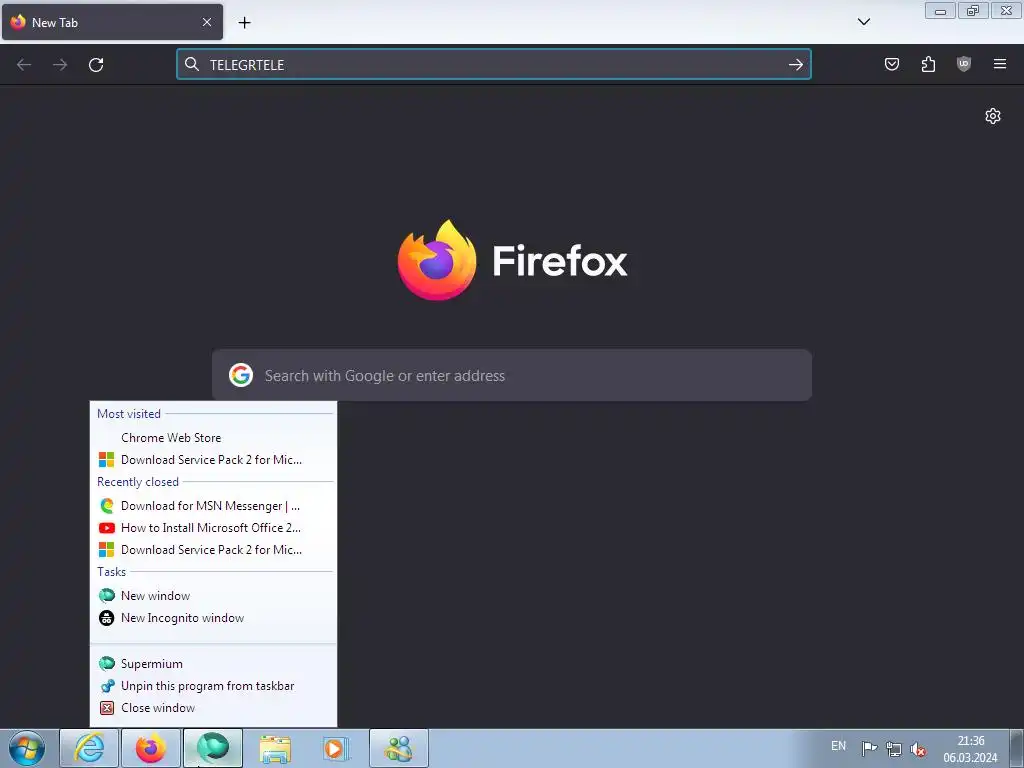The width and height of the screenshot is (1024, 768).
Task: Reload the current page
Action: click(96, 65)
